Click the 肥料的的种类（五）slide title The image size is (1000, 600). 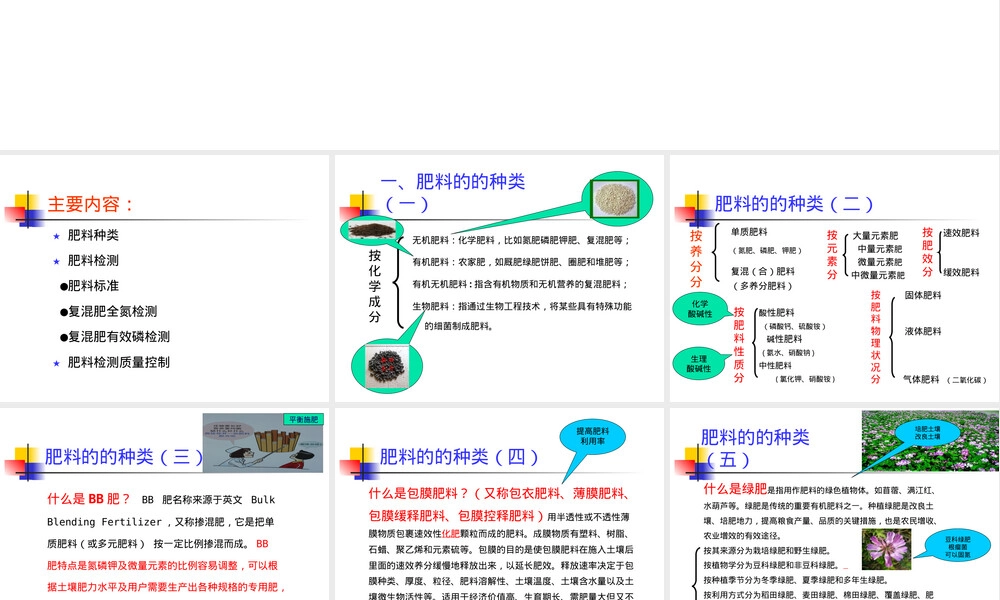(755, 449)
